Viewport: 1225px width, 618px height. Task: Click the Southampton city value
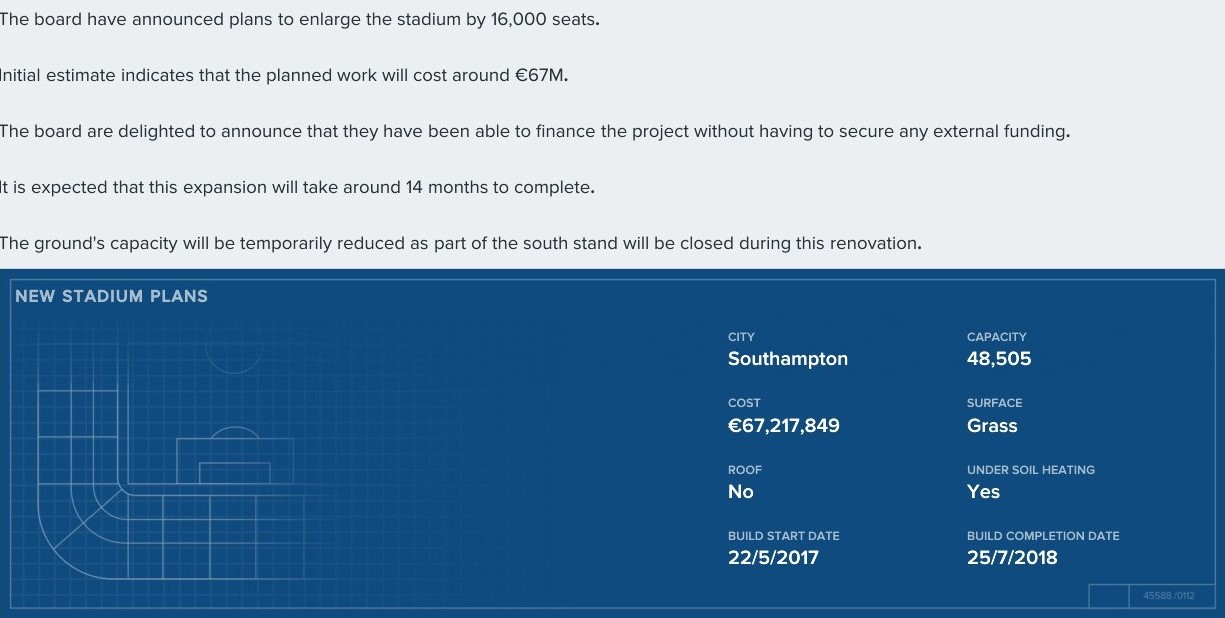point(788,359)
